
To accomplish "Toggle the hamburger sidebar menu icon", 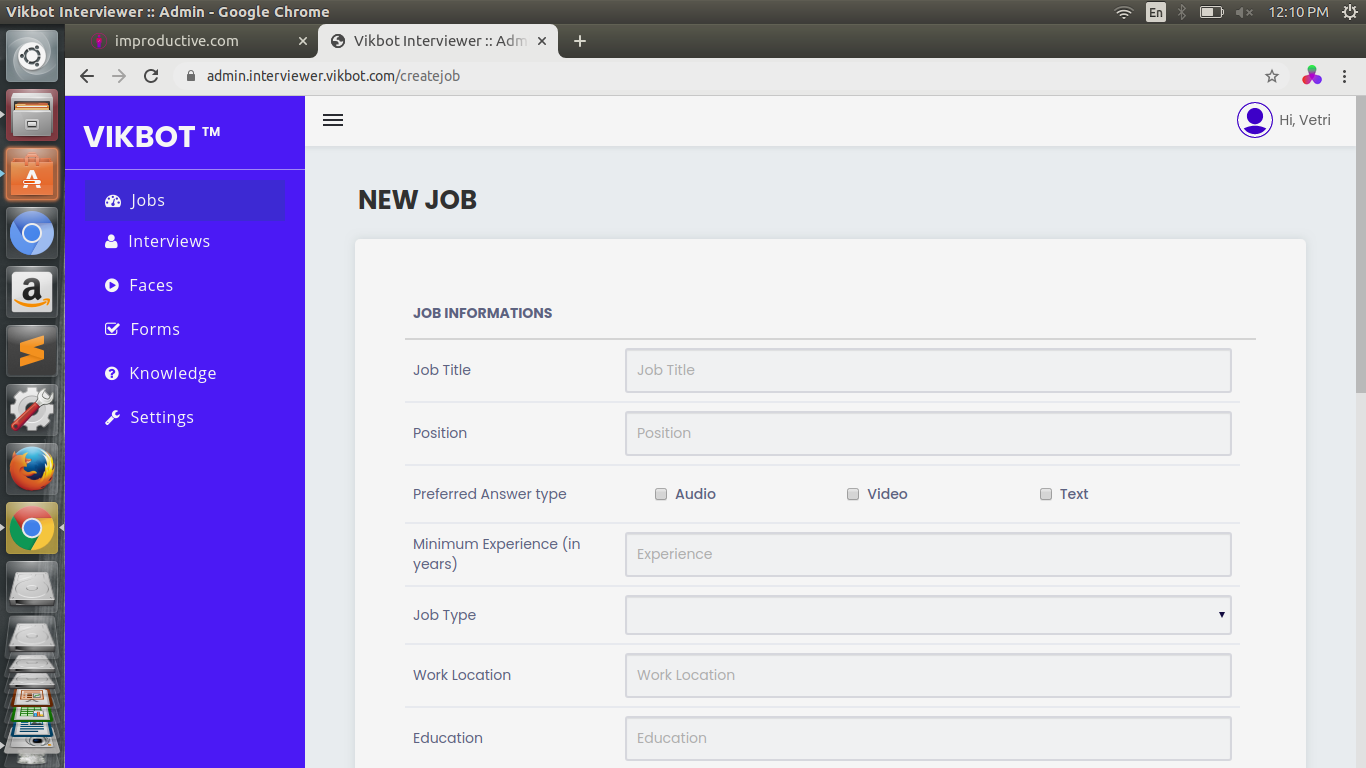I will pyautogui.click(x=333, y=120).
